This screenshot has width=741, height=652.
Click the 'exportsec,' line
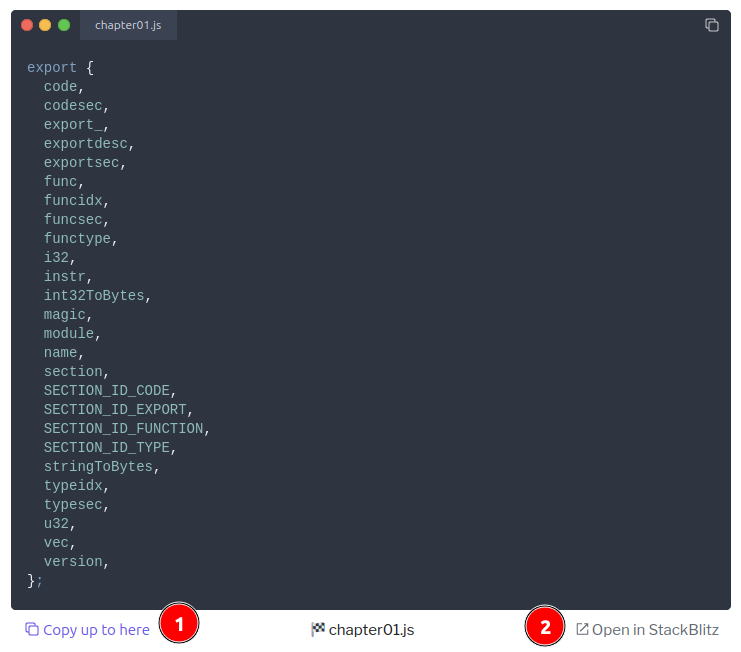(85, 163)
